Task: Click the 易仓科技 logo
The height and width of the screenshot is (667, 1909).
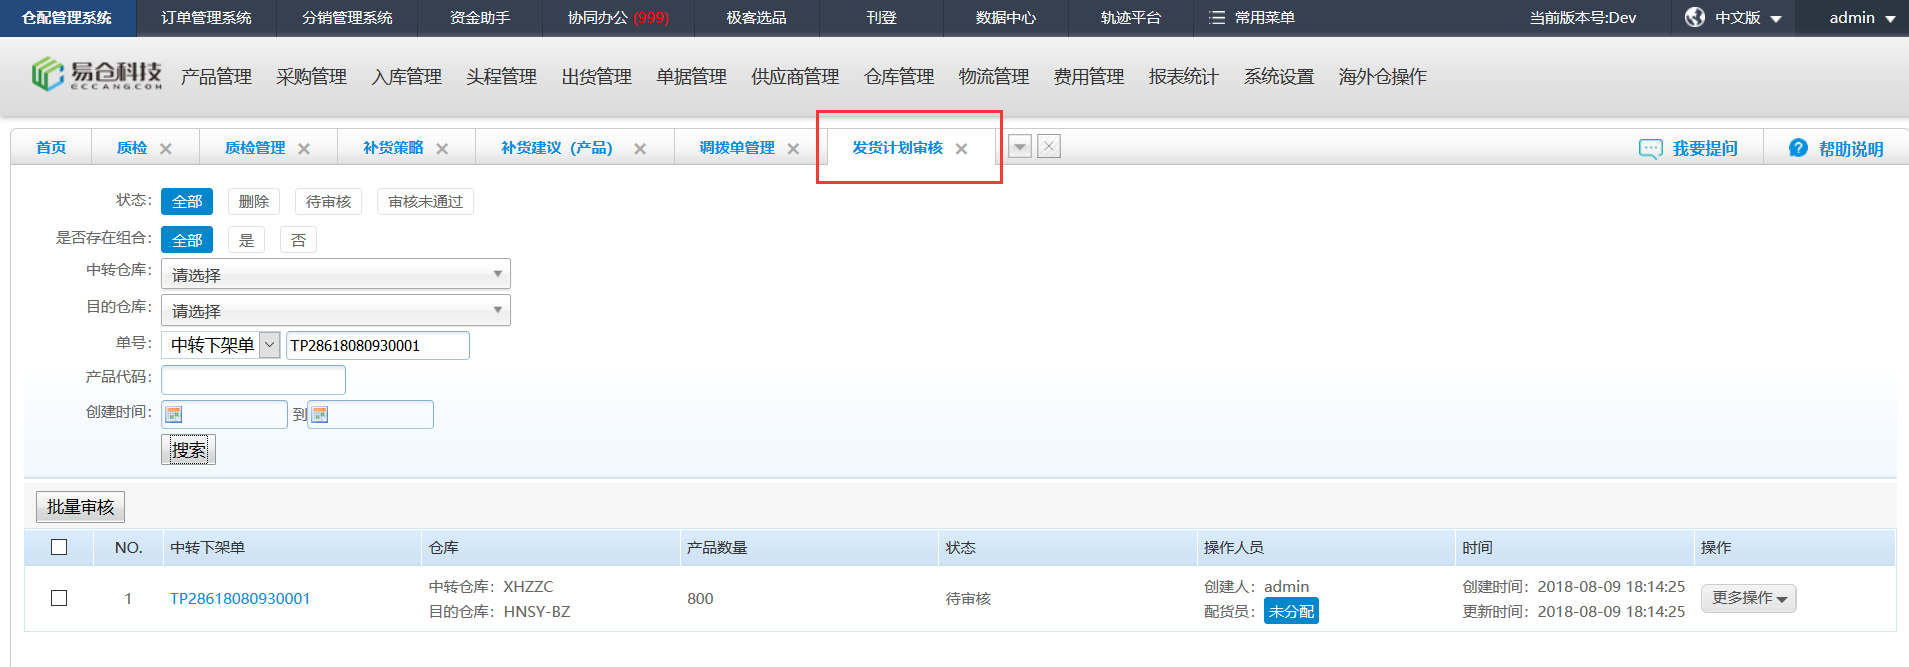Action: pyautogui.click(x=96, y=74)
